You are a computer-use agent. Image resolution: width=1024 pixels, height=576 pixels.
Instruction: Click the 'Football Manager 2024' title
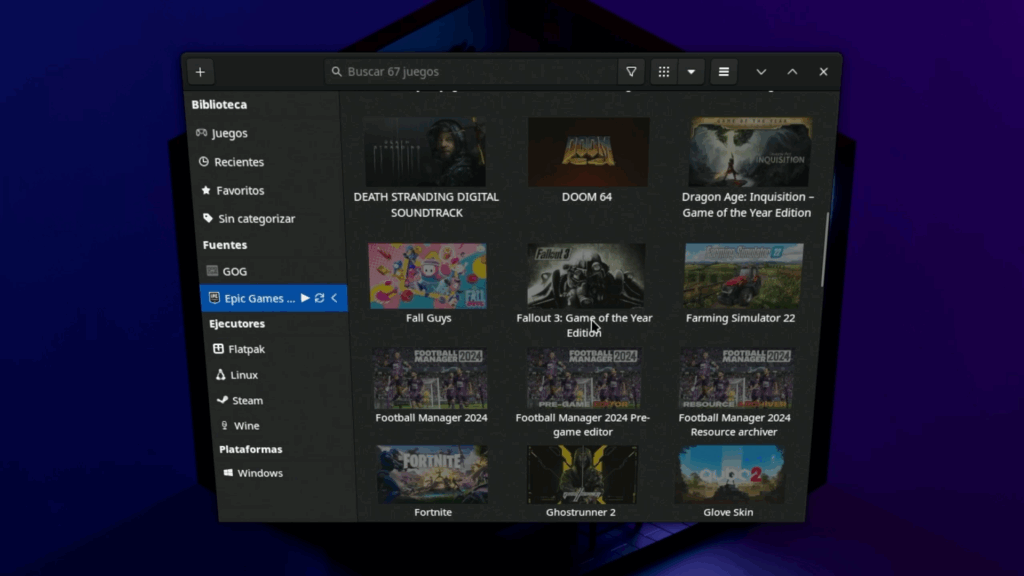431,418
